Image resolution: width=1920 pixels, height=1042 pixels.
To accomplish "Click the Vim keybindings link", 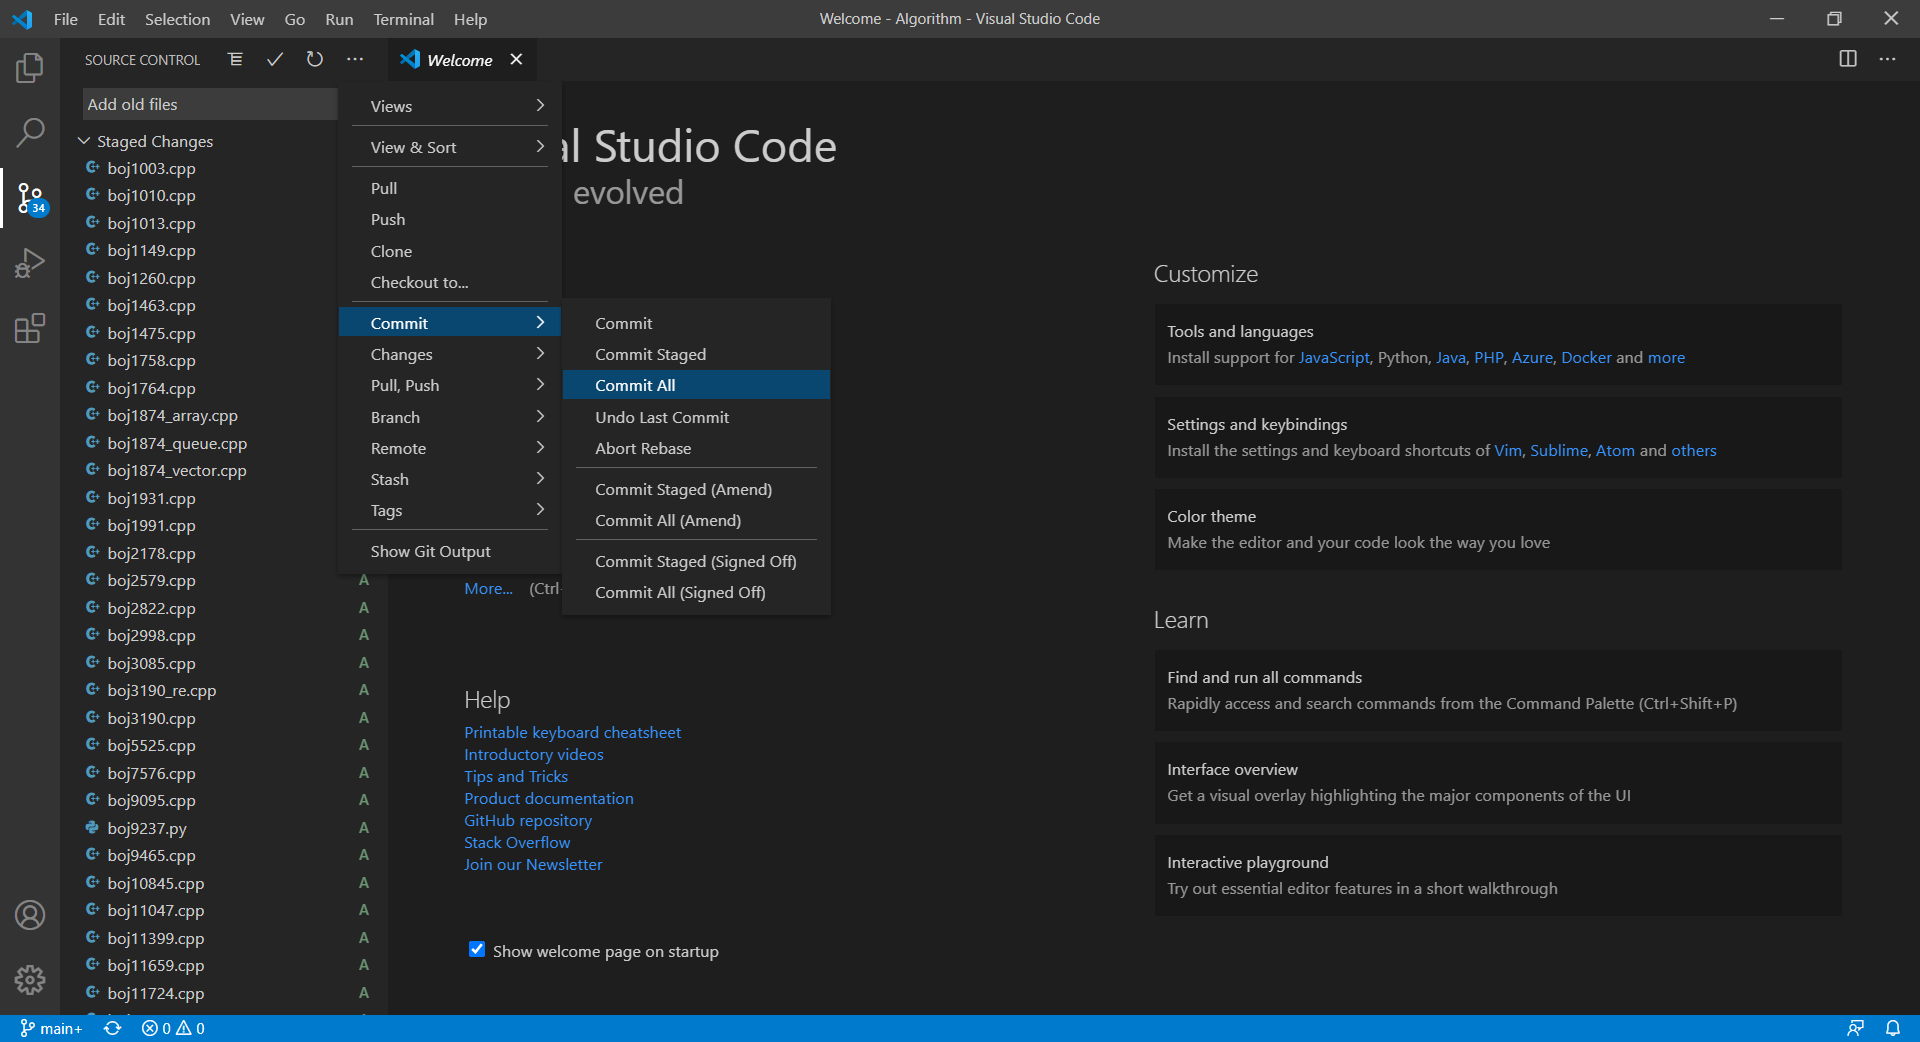I will click(1508, 450).
